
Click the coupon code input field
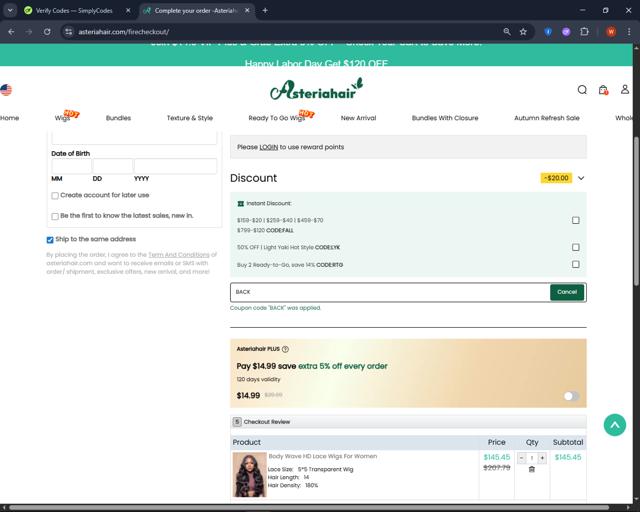pyautogui.click(x=390, y=292)
